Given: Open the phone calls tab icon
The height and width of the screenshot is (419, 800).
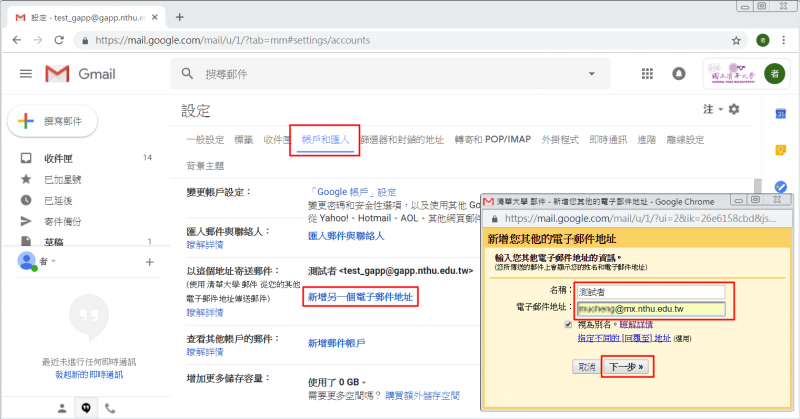Looking at the screenshot, I should [x=109, y=408].
